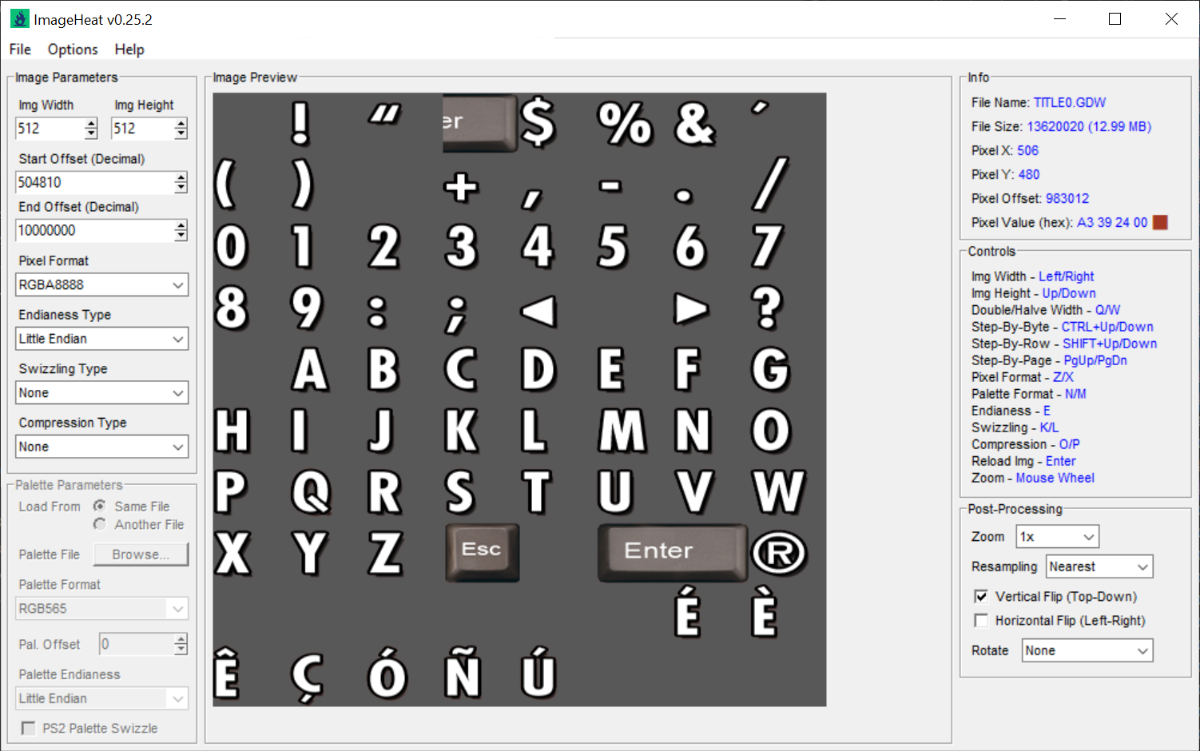Decrease Img Height using the down arrow
Image resolution: width=1200 pixels, height=751 pixels.
pos(180,133)
